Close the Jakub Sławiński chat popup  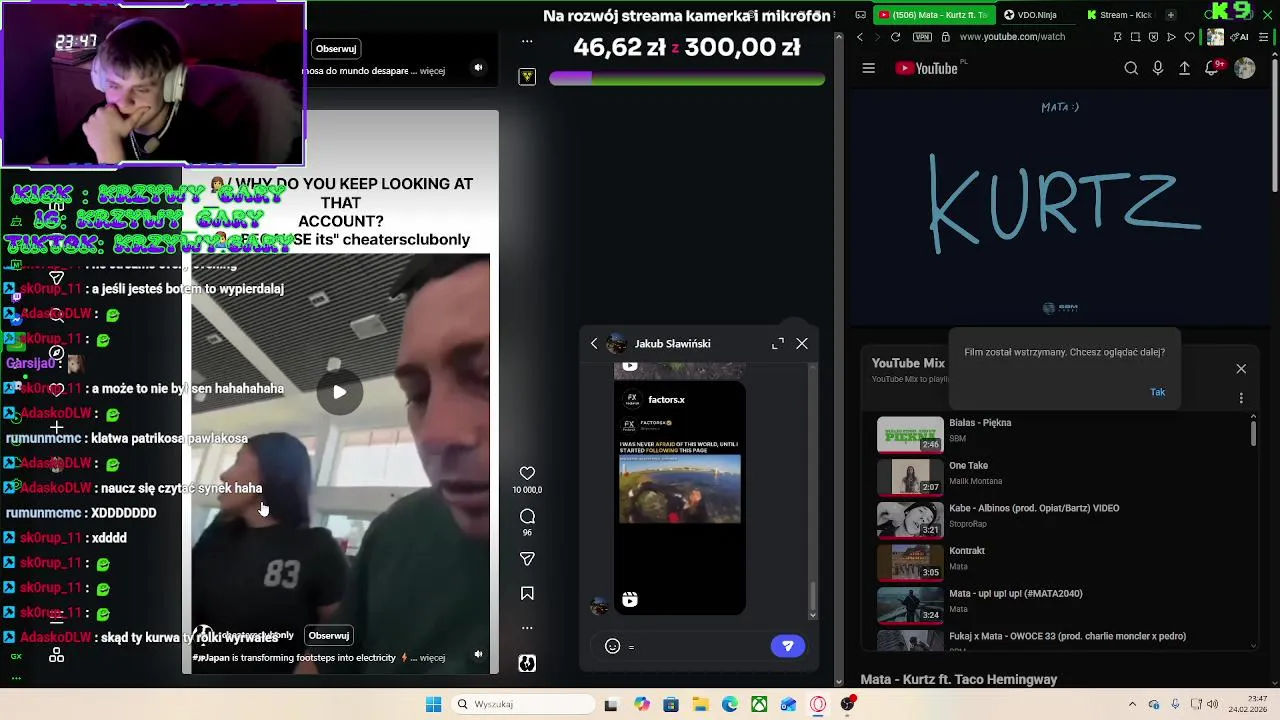pos(802,343)
